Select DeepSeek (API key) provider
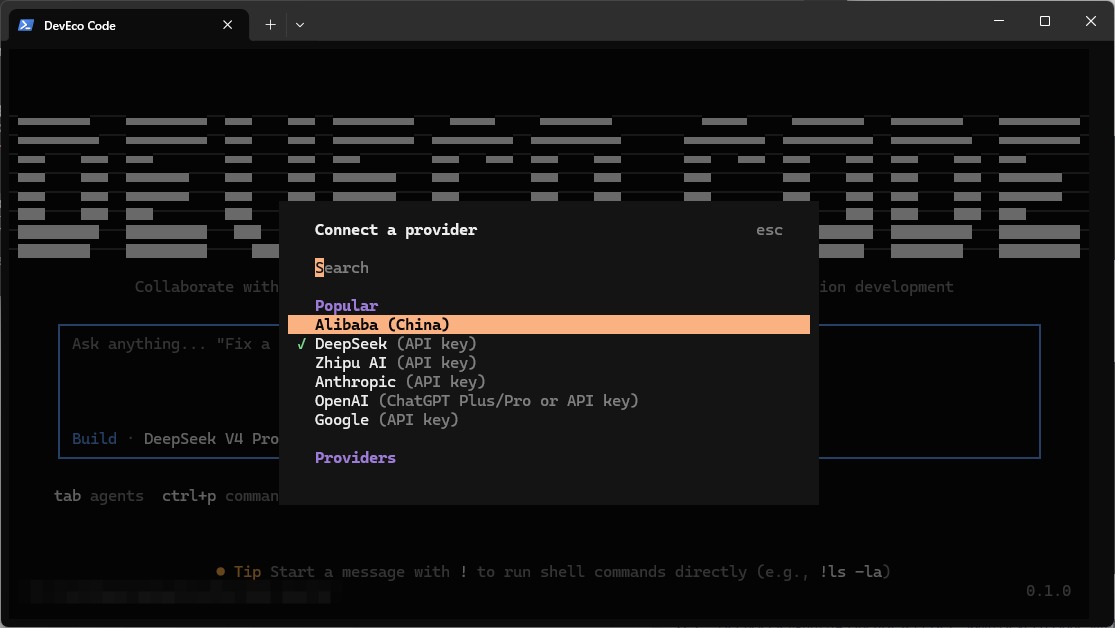The image size is (1115, 628). pos(548,344)
